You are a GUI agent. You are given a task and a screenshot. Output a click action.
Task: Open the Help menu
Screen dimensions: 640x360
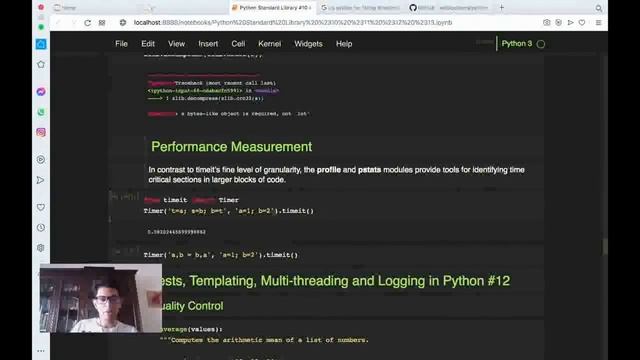(x=344, y=44)
